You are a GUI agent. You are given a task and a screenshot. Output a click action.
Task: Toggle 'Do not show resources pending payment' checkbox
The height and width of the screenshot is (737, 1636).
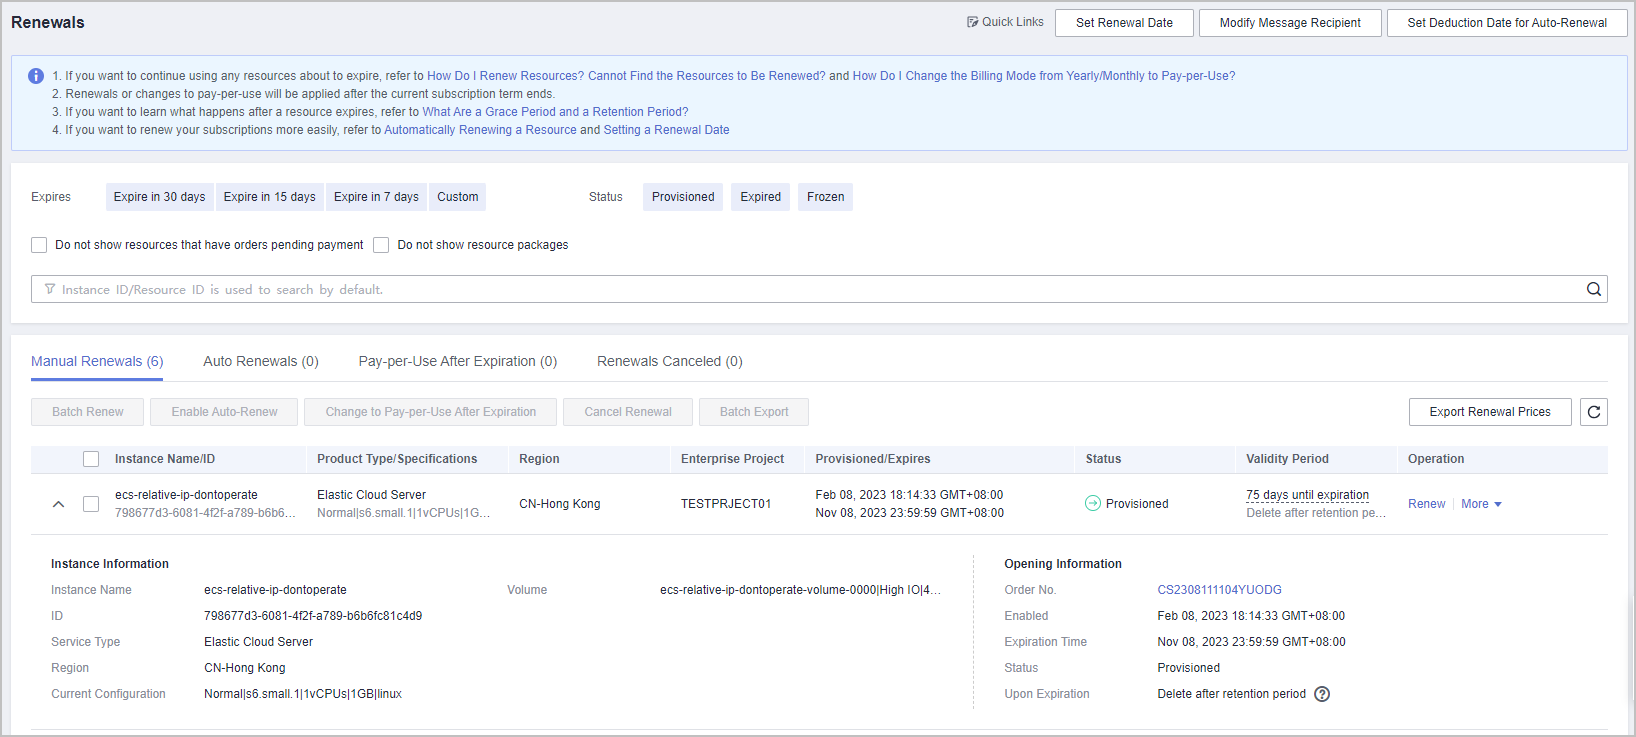40,245
